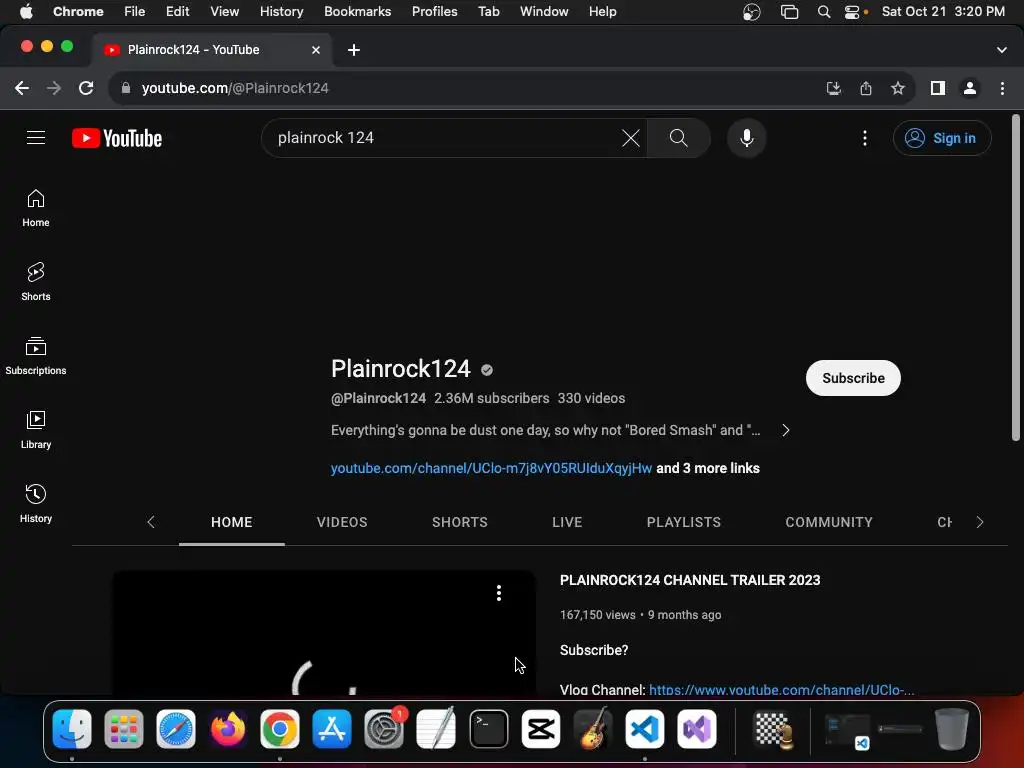Open YouTube settings three-dot menu
Image resolution: width=1024 pixels, height=768 pixels.
pyautogui.click(x=865, y=138)
